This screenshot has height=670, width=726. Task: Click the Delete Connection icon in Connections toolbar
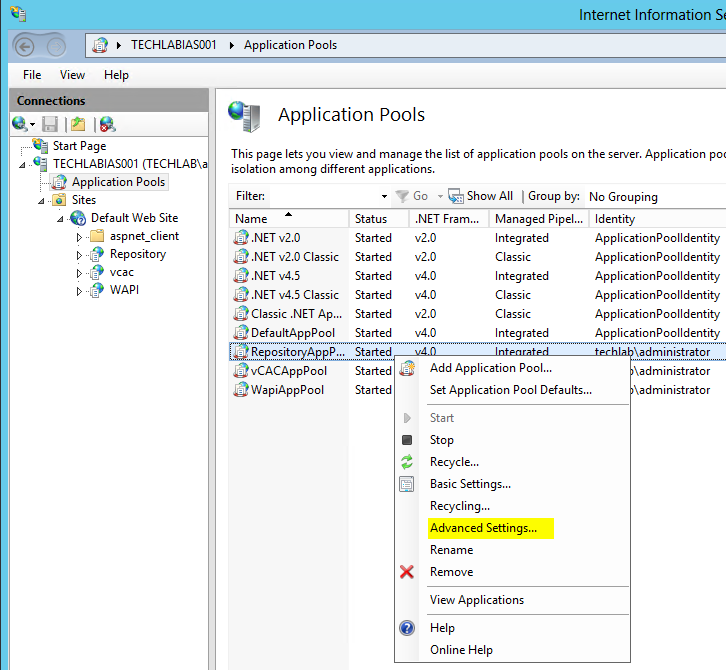107,124
